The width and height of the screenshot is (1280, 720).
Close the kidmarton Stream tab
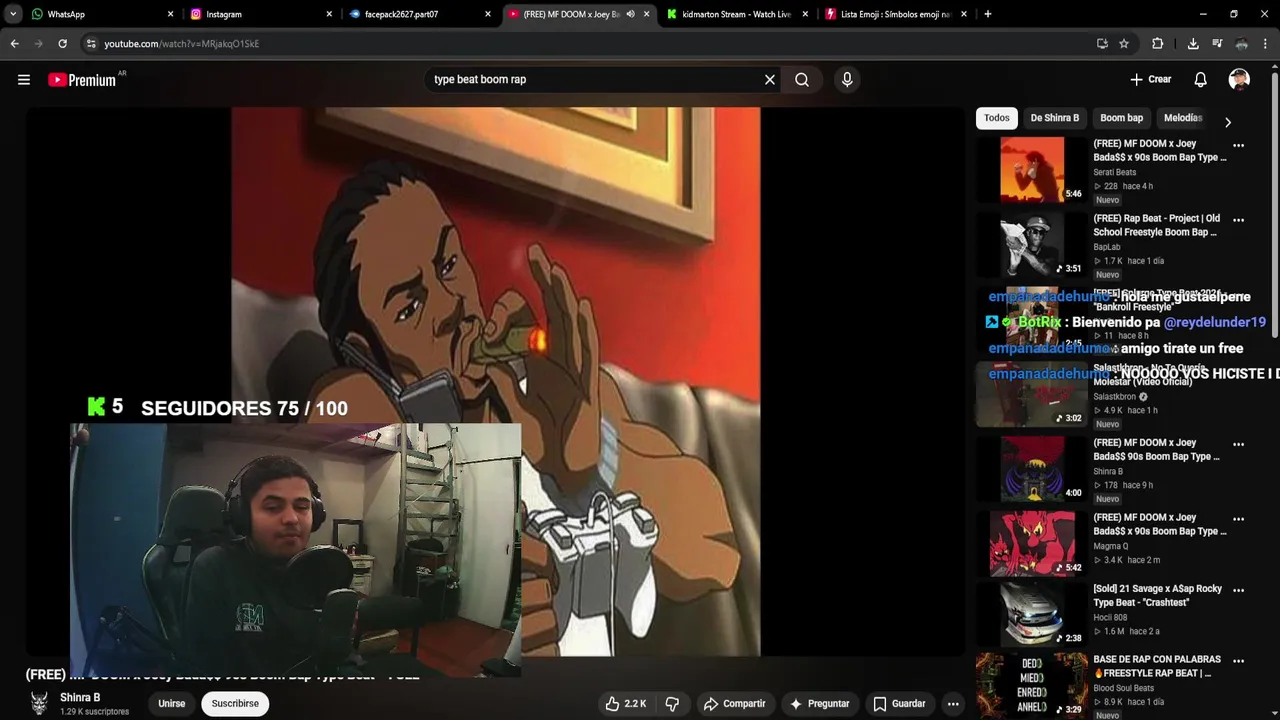coord(806,14)
